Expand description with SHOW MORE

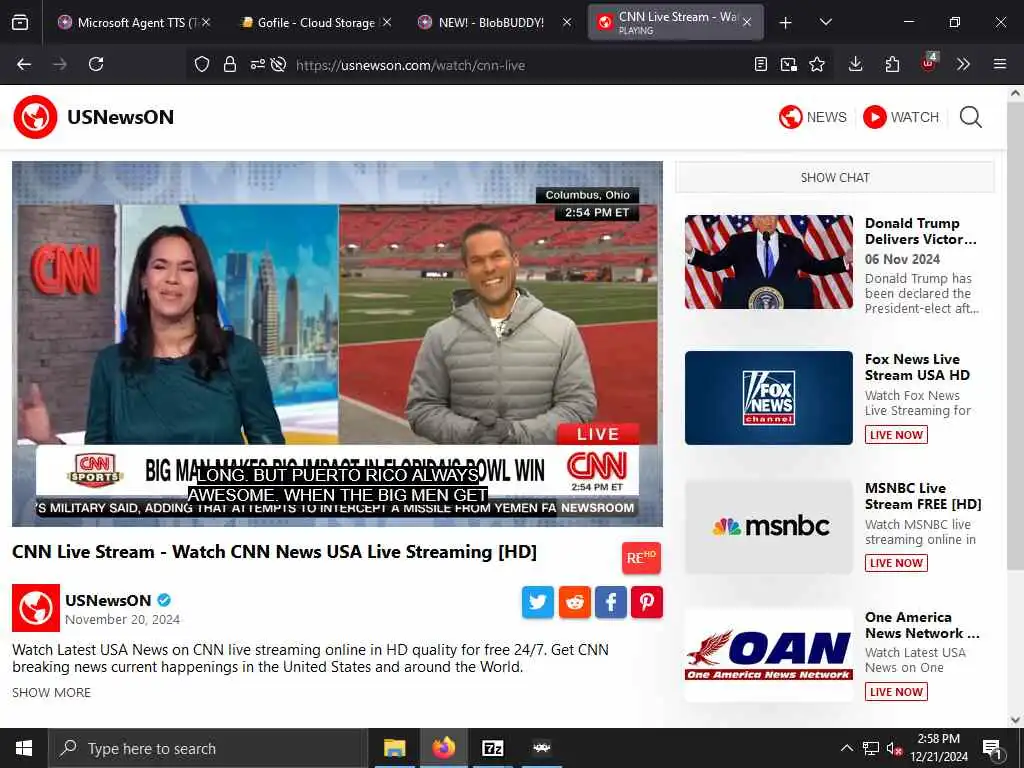(52, 692)
